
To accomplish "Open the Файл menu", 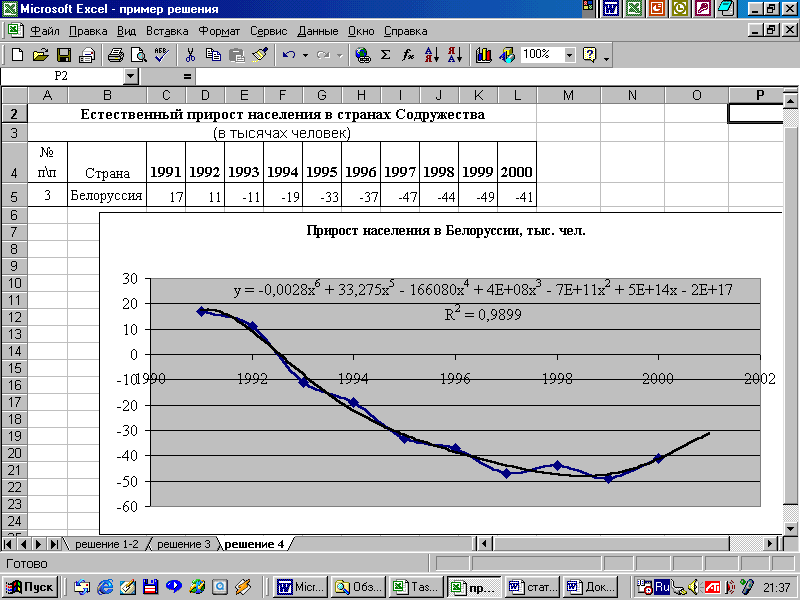I will coord(45,31).
